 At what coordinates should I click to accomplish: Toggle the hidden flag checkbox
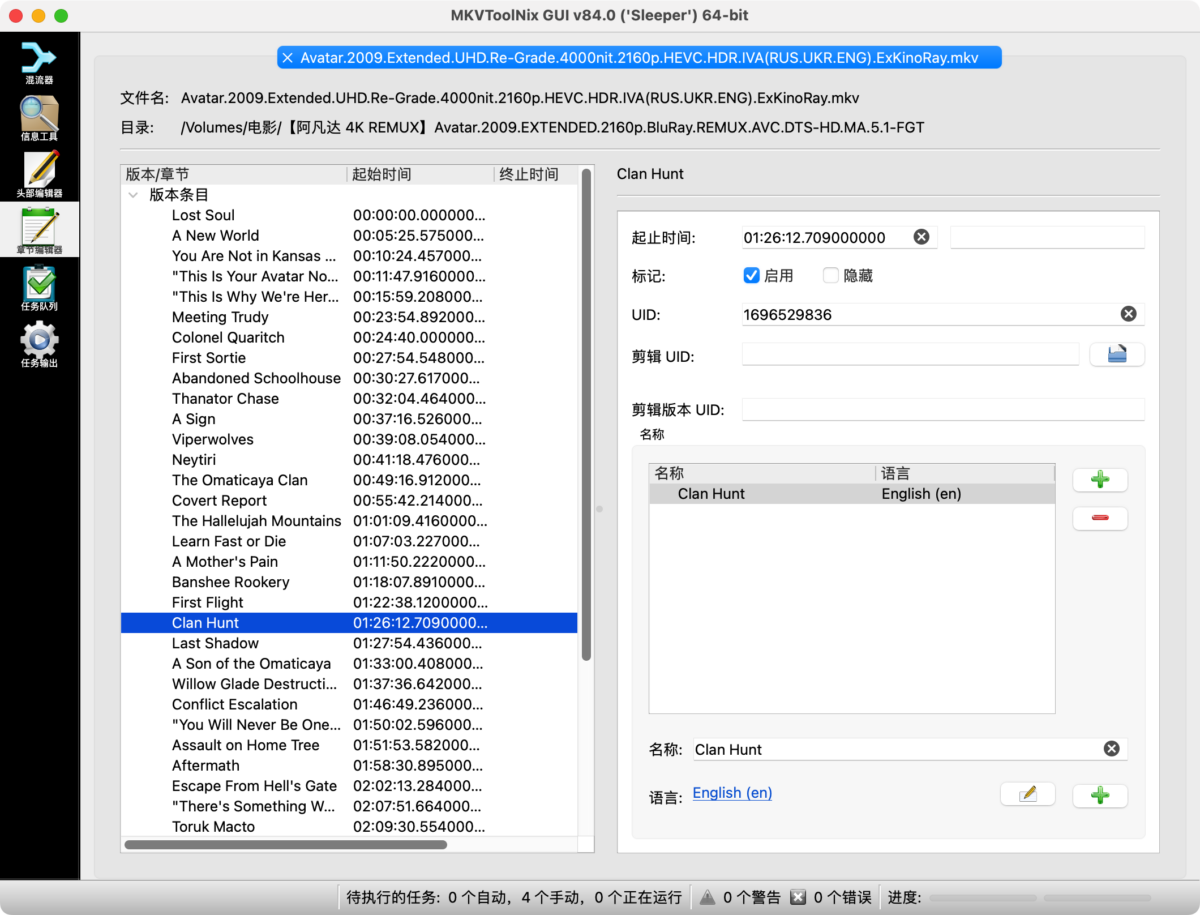click(830, 275)
